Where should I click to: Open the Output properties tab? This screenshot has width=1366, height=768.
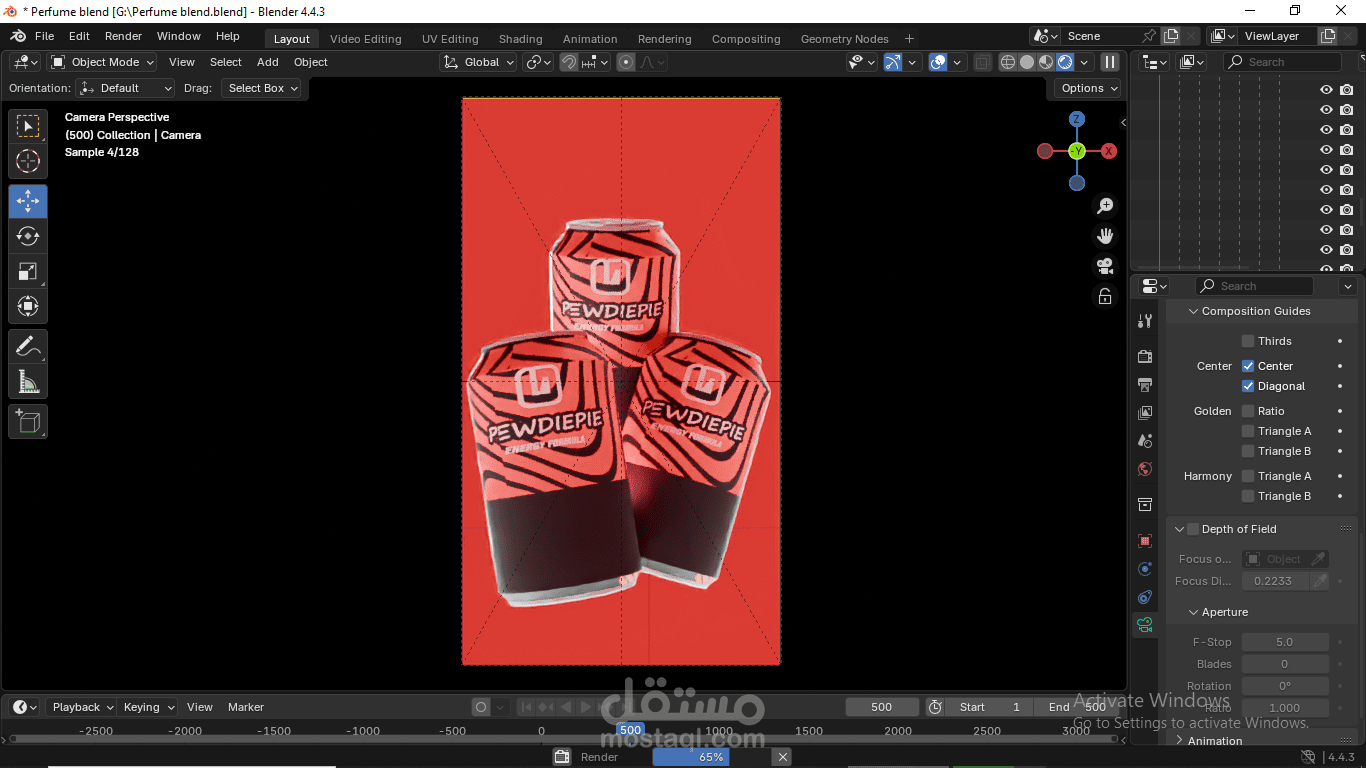(1145, 385)
